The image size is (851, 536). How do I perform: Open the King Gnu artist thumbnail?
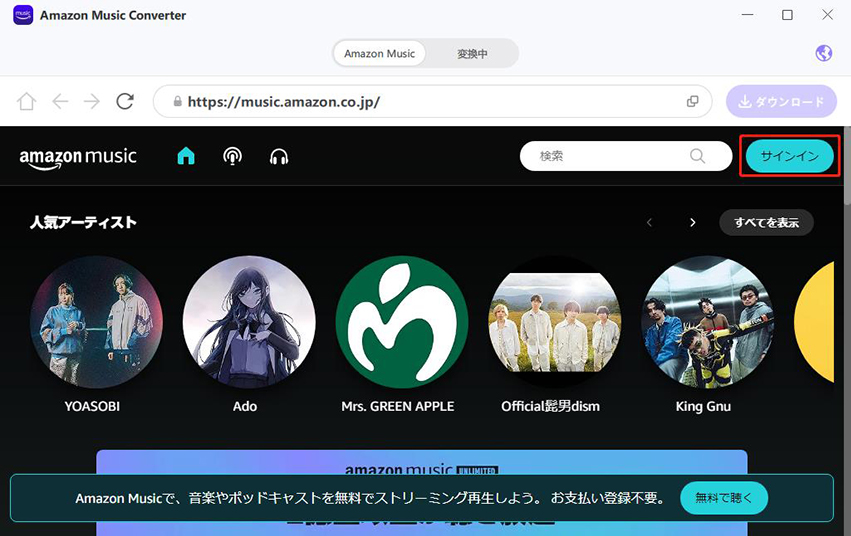[707, 322]
